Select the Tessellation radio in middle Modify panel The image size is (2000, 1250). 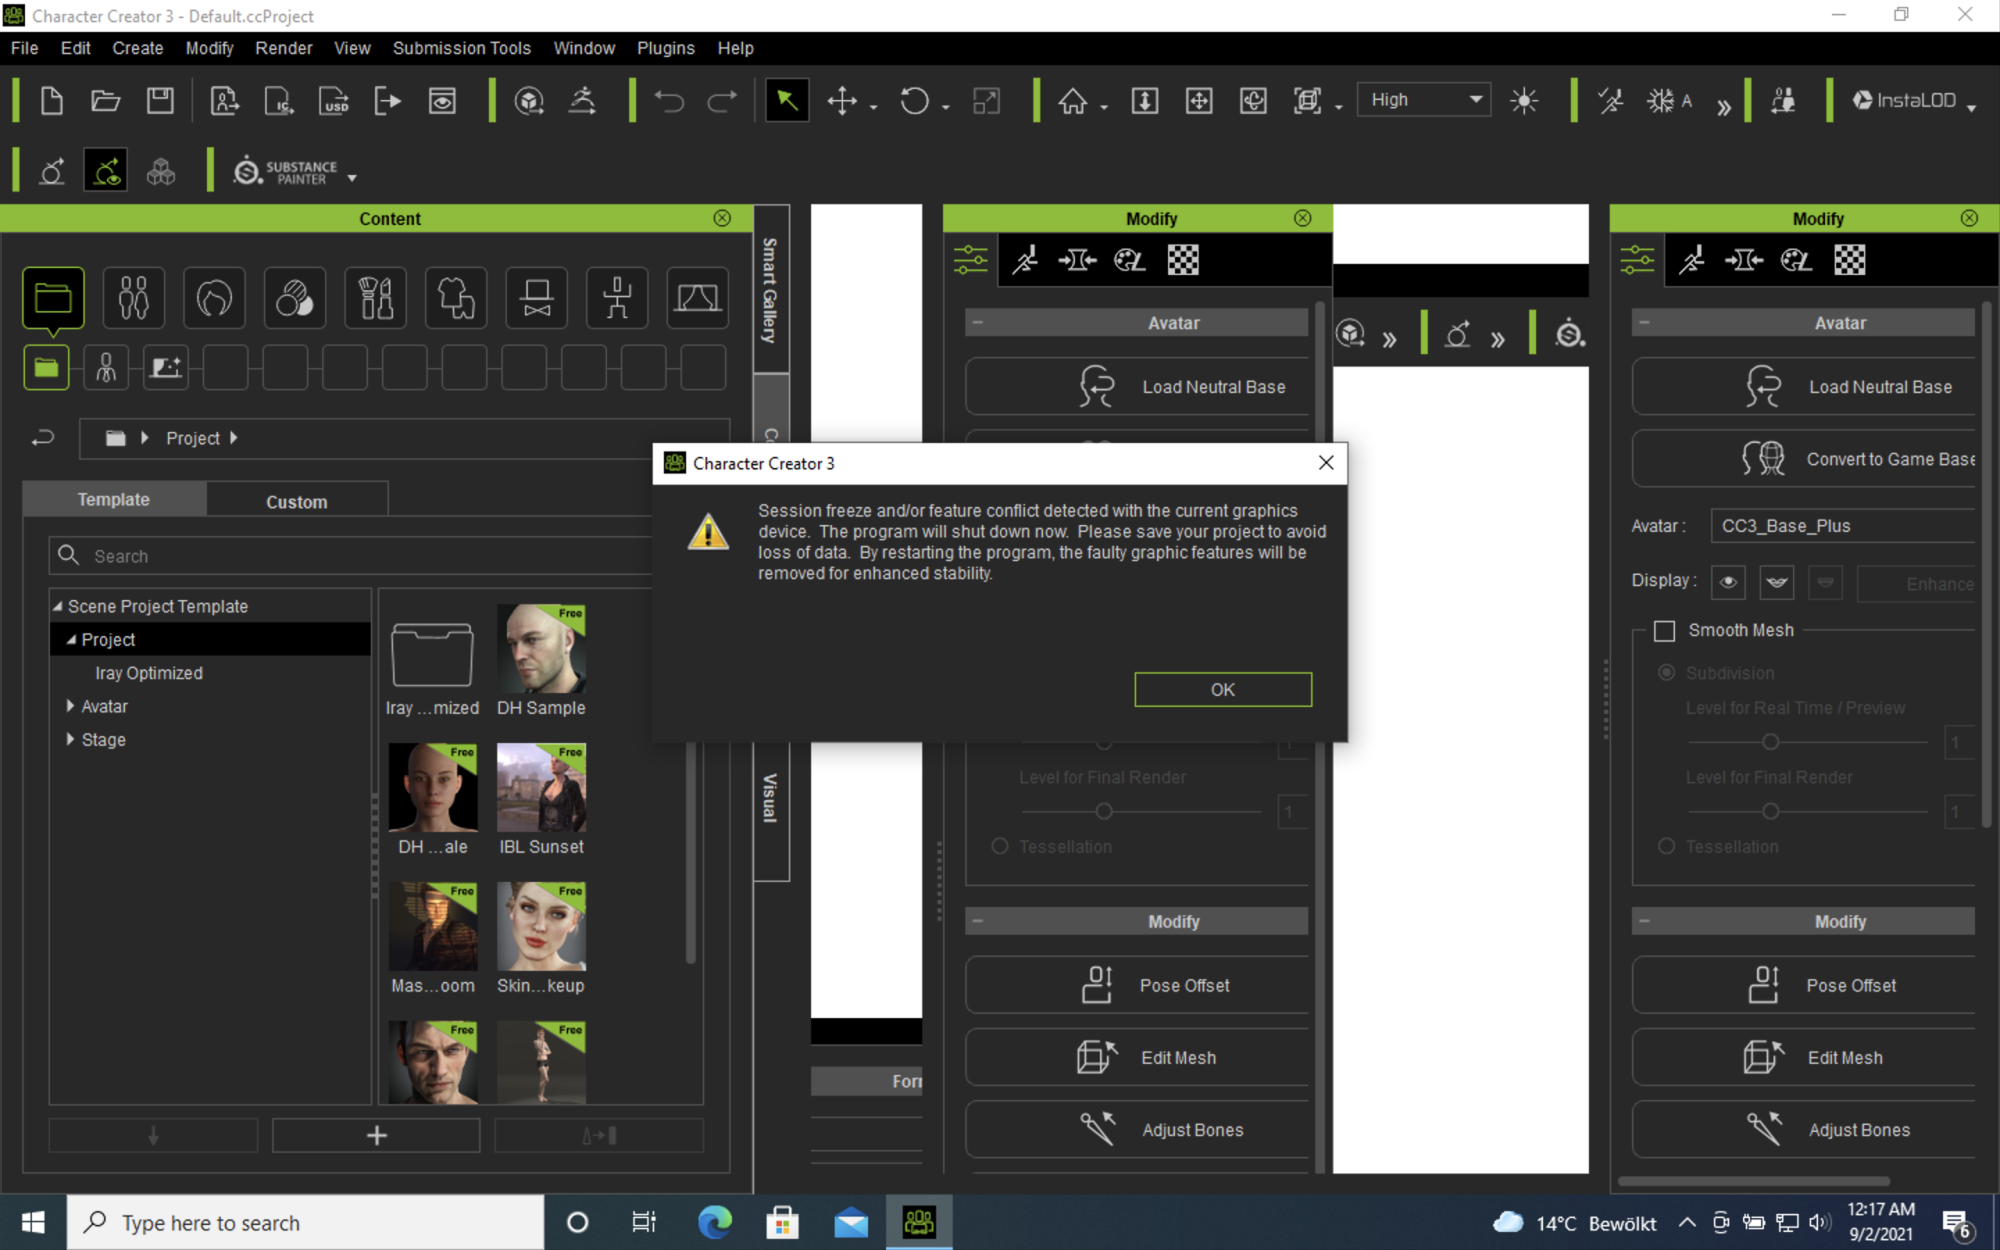[x=999, y=846]
